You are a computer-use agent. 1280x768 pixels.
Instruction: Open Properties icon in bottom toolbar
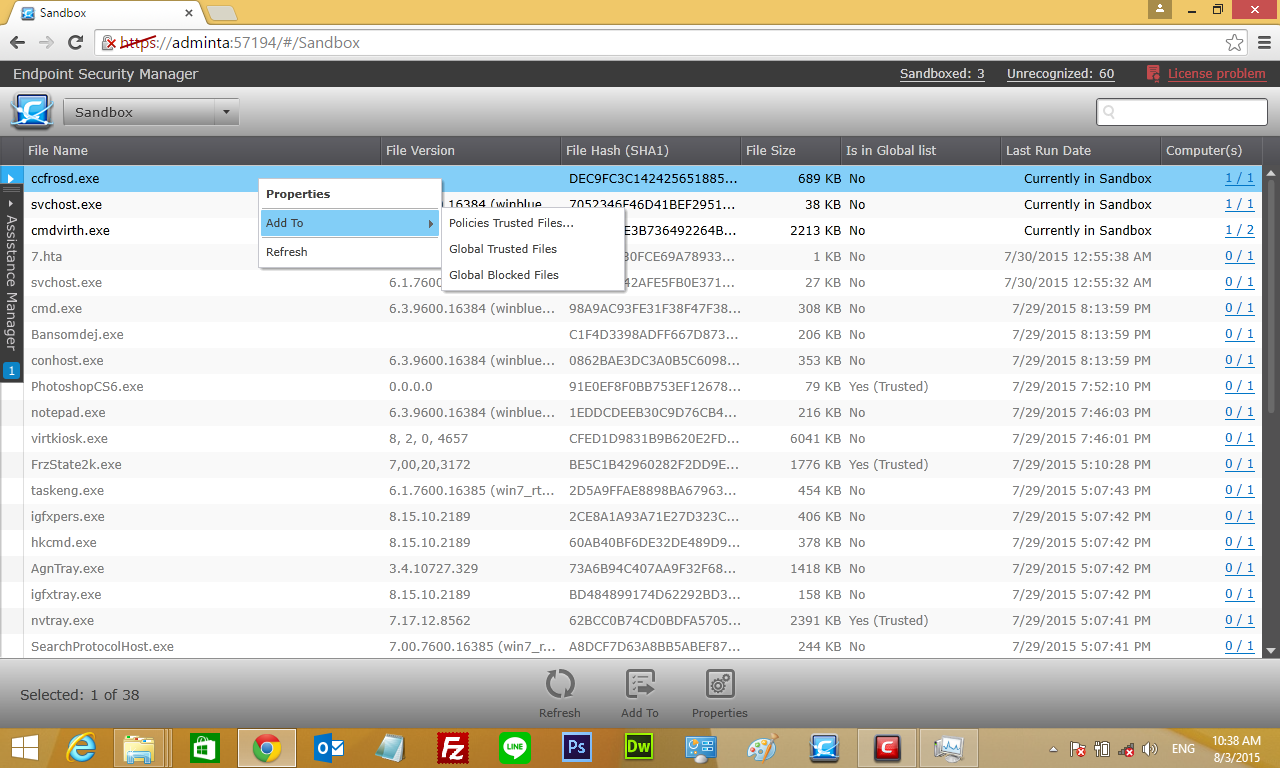tap(720, 685)
